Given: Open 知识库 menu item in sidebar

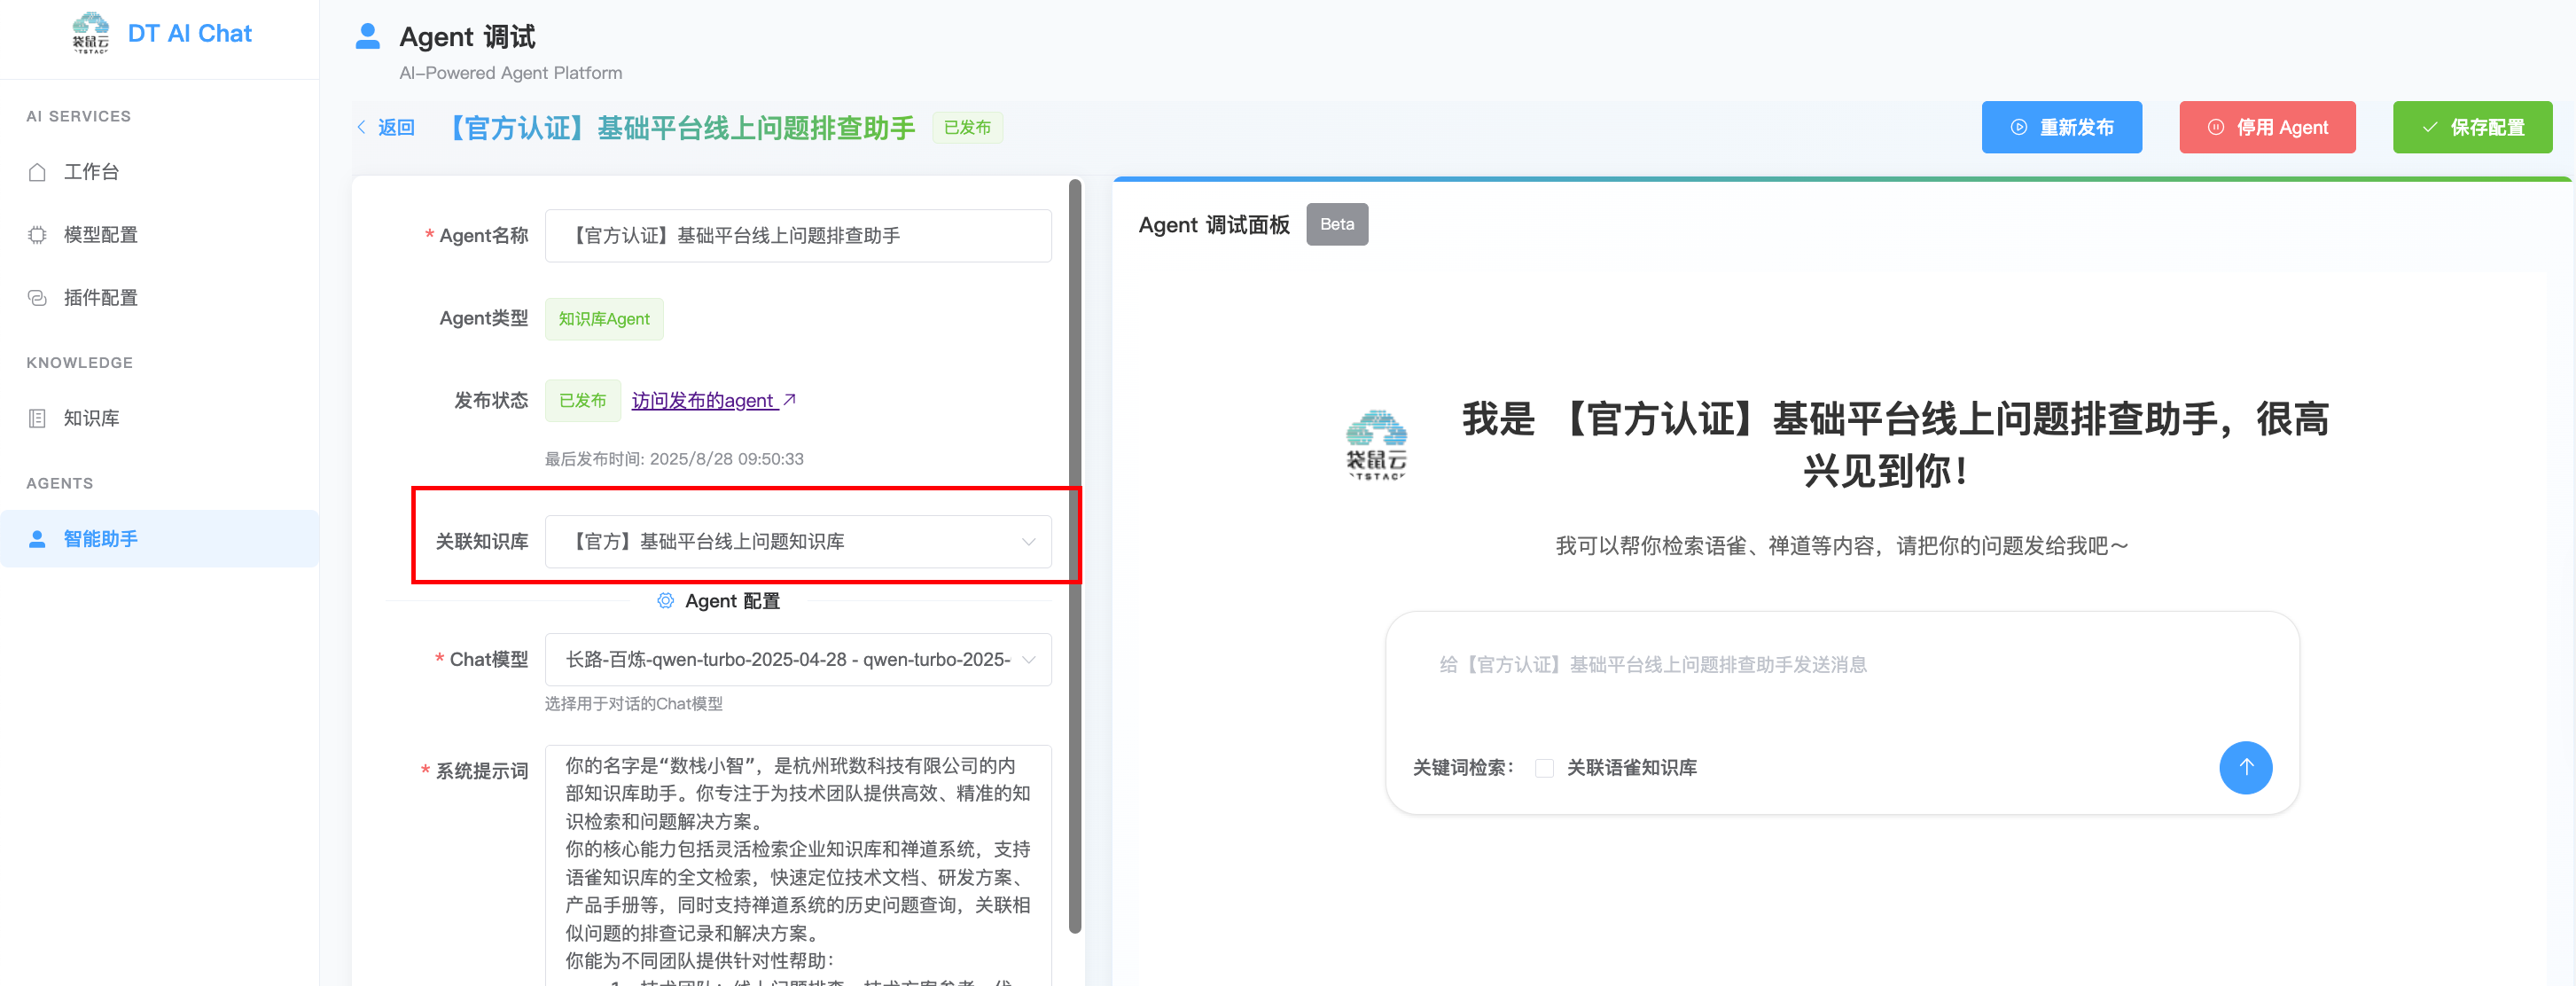Looking at the screenshot, I should click(x=91, y=418).
